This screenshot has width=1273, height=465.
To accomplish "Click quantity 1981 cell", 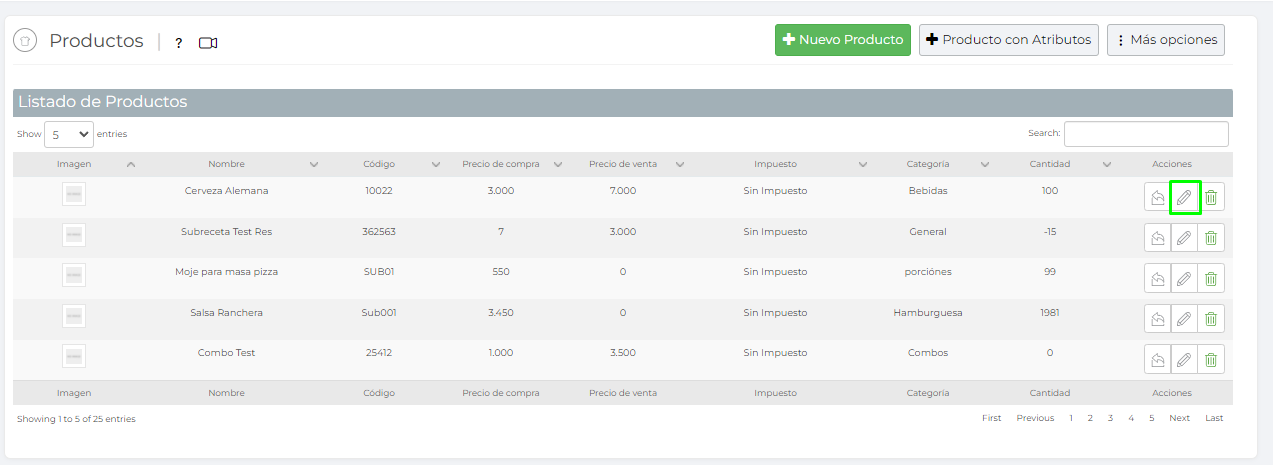I will pyautogui.click(x=1050, y=312).
